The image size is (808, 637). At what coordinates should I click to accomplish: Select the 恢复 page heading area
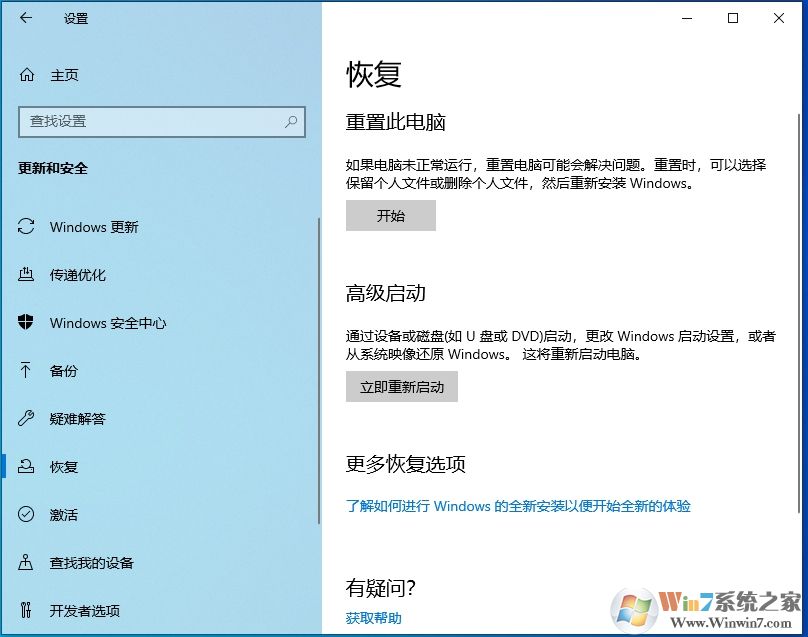375,74
